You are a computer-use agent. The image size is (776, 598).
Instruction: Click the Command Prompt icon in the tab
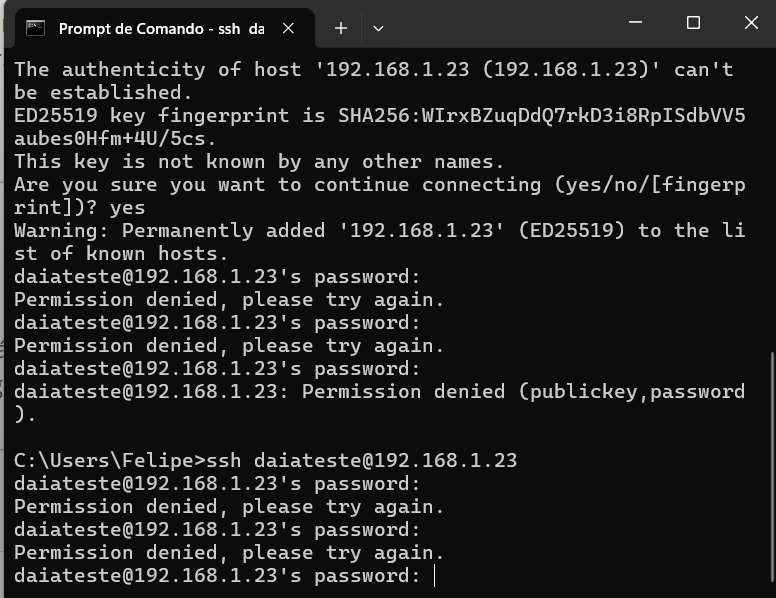[x=36, y=28]
